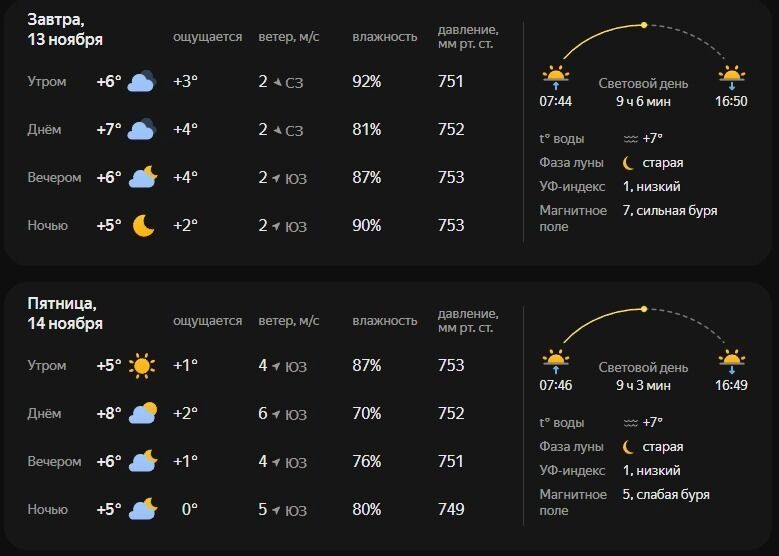
Task: Click "Световой день 9 ч 6 мин" text
Action: coord(643,92)
